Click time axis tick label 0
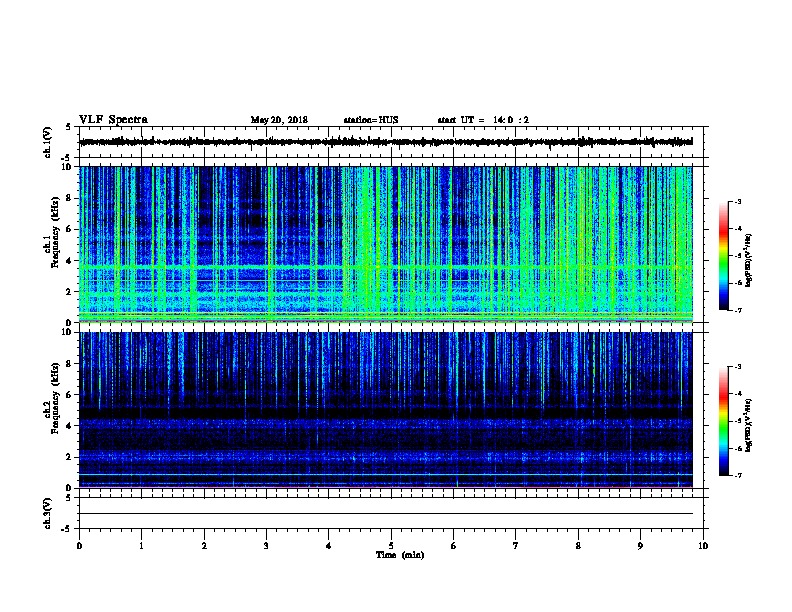Image resolution: width=792 pixels, height=612 pixels. point(79,546)
